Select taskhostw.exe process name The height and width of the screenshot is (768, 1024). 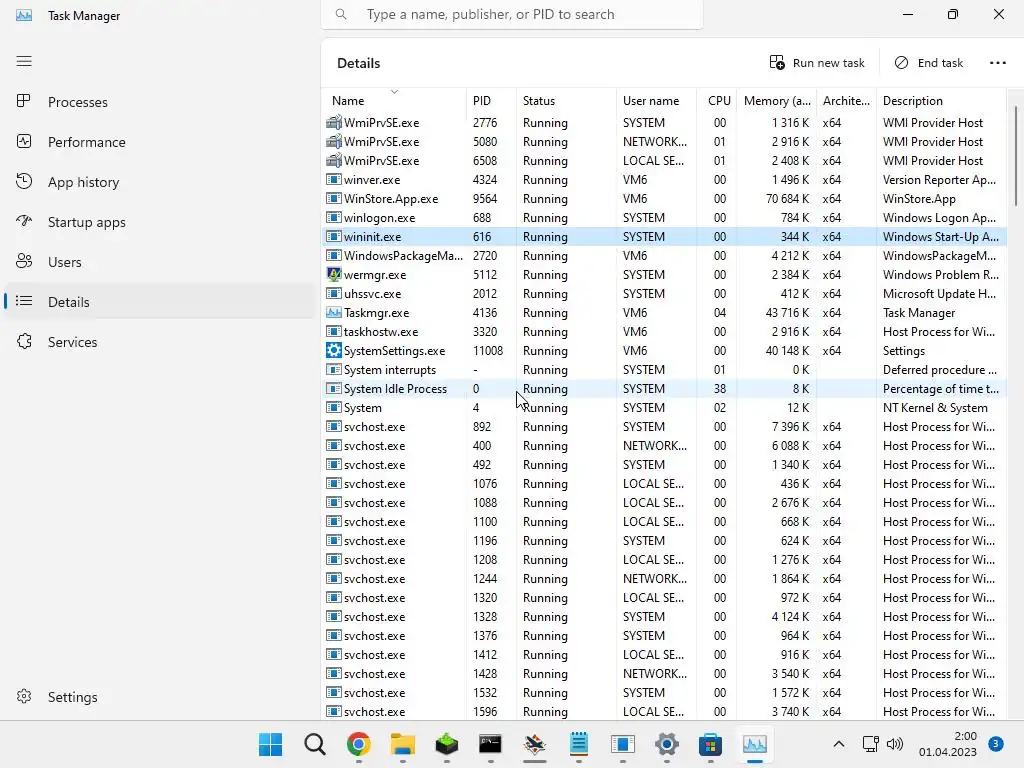coord(381,332)
